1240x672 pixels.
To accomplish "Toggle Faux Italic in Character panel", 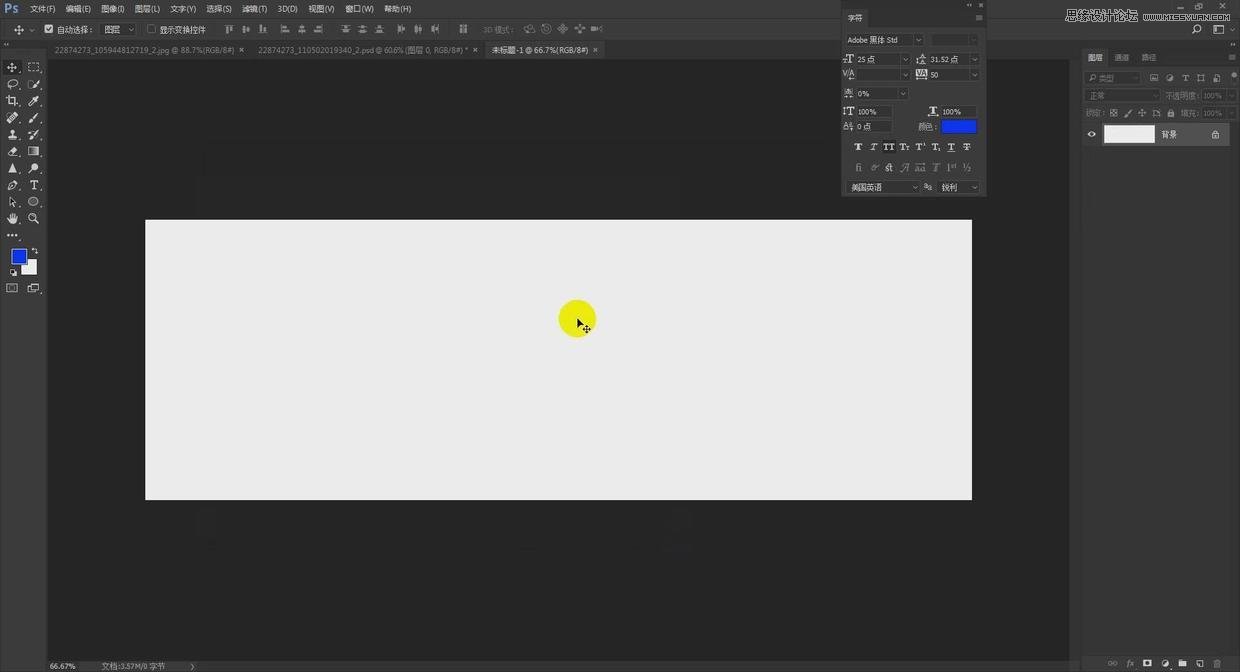I will (873, 147).
